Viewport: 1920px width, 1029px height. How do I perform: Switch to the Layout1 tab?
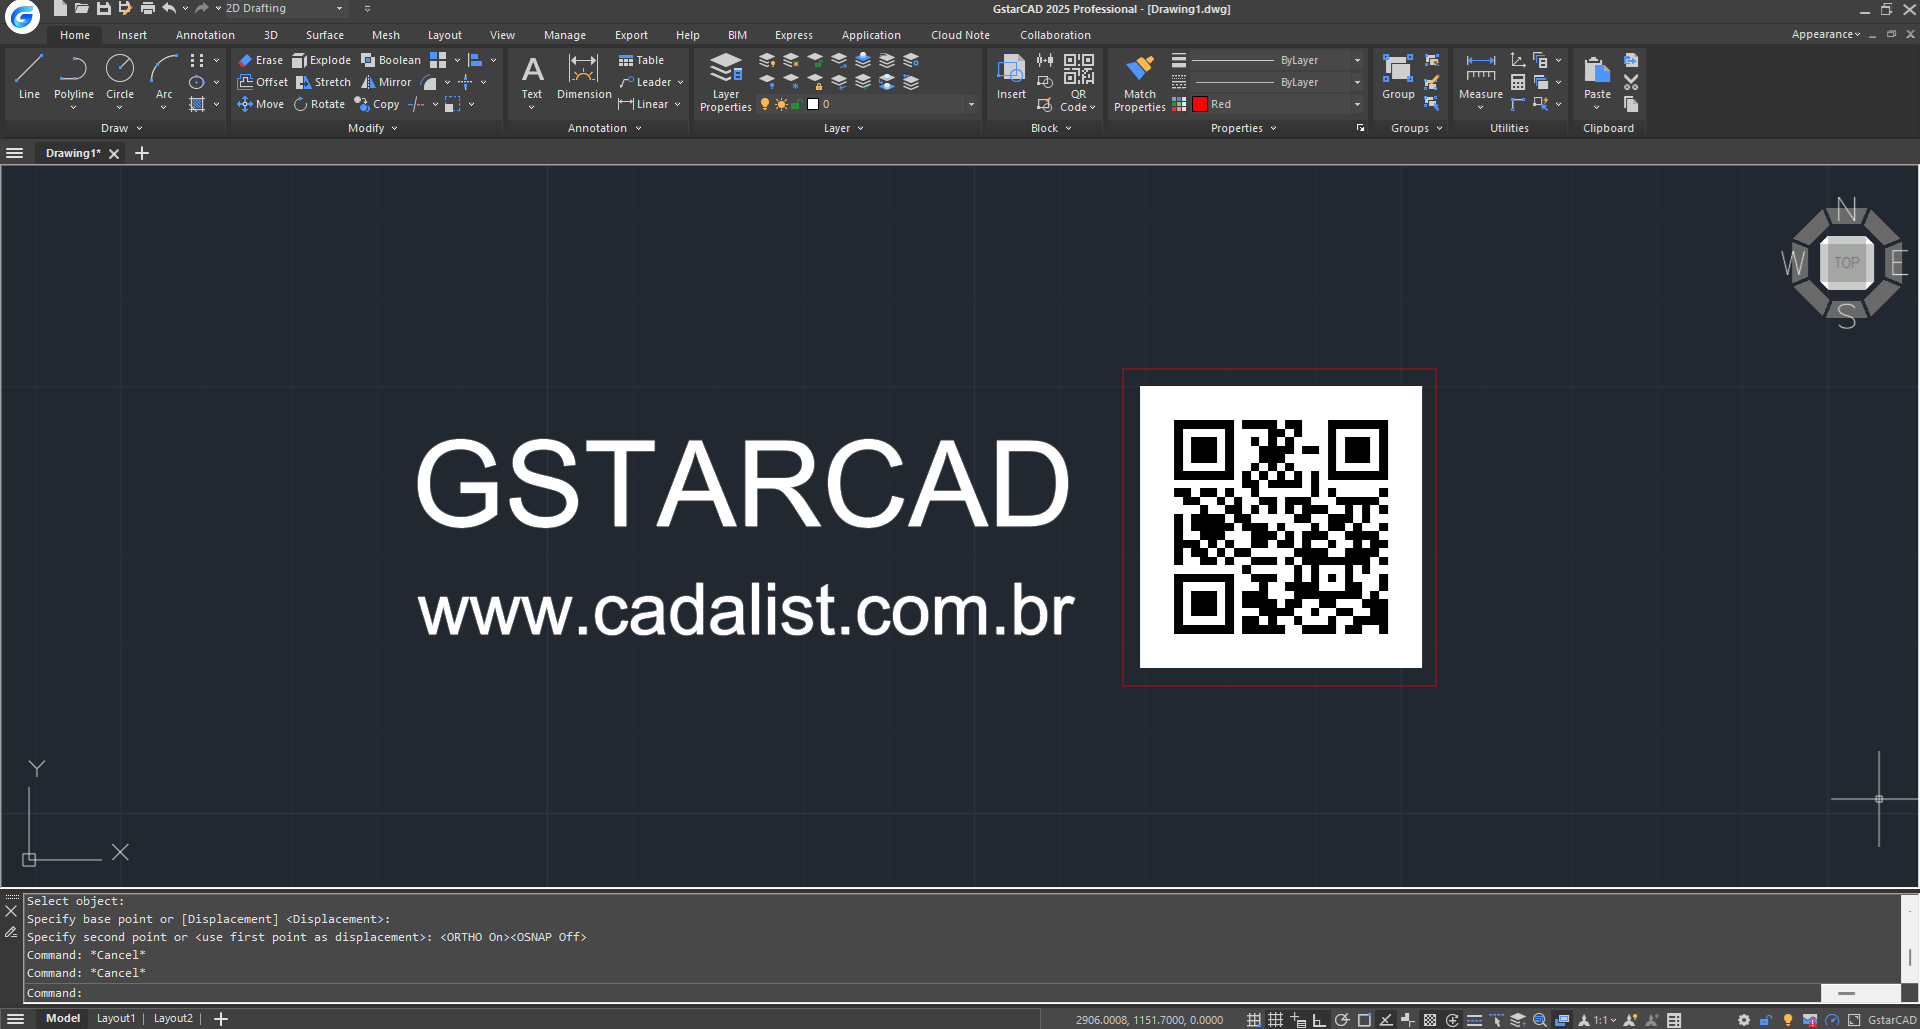(x=116, y=1018)
